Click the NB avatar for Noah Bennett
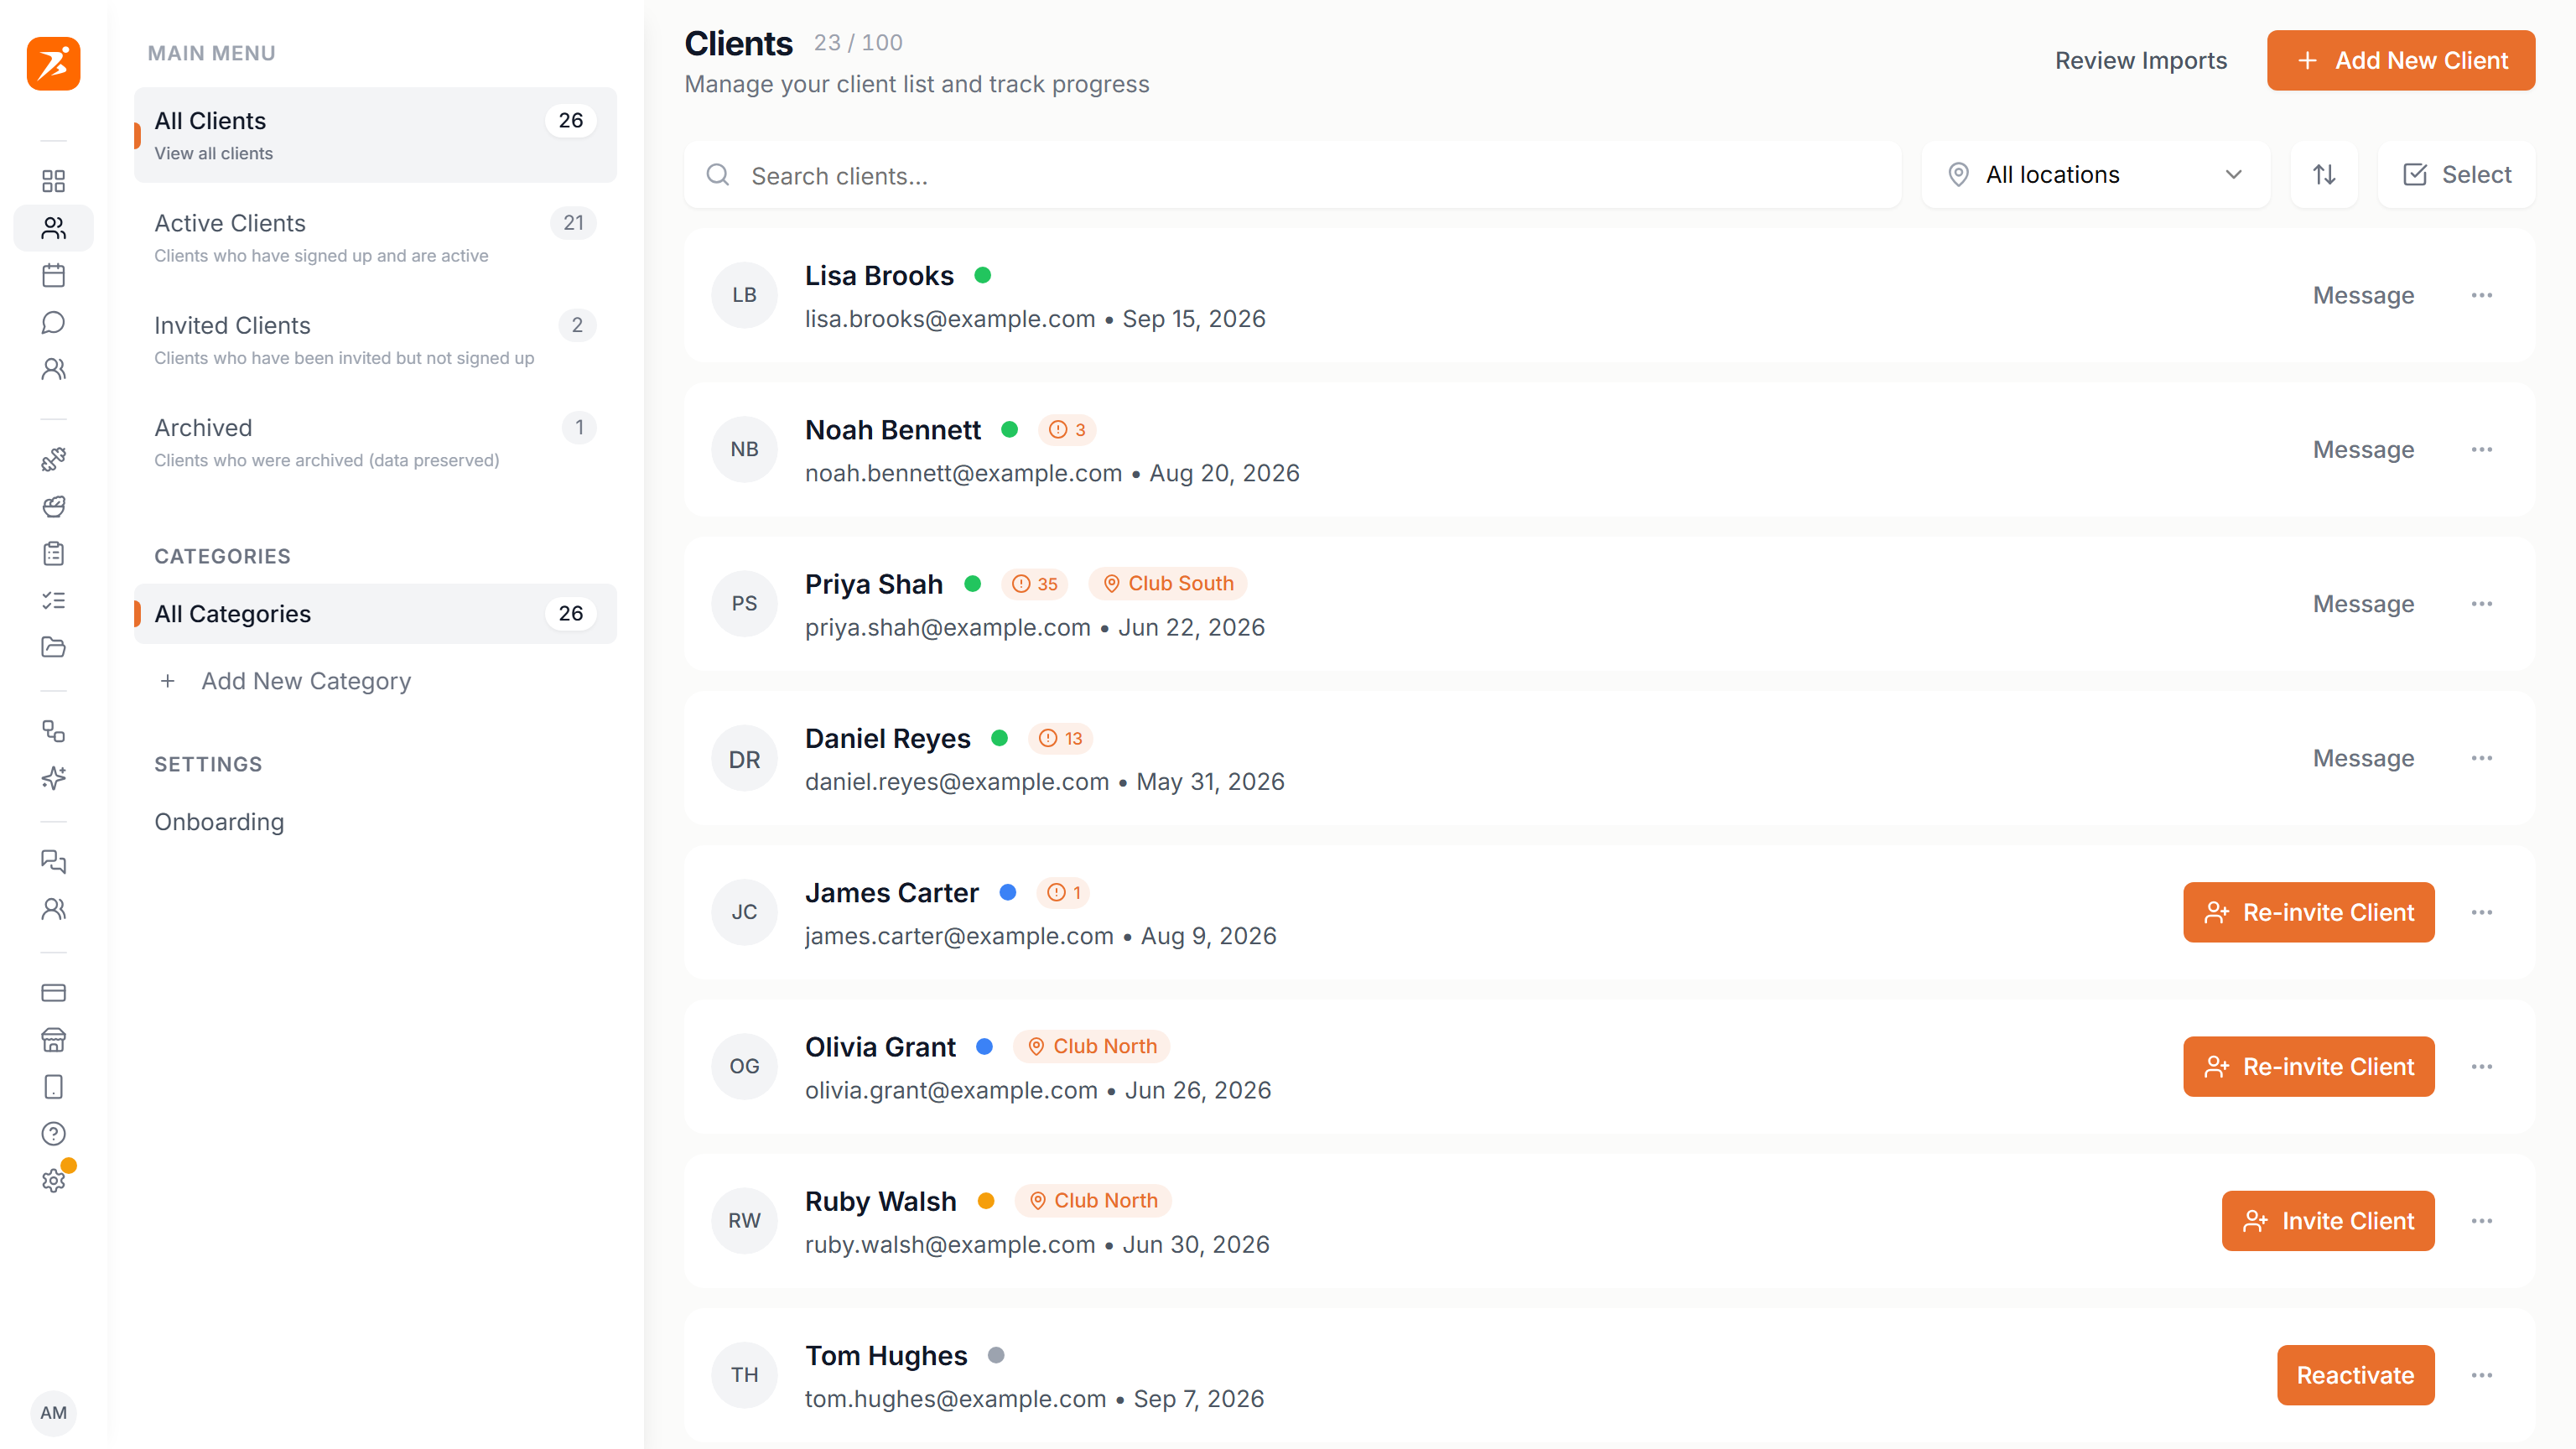Screen dimensions: 2576x1449 click(744, 449)
